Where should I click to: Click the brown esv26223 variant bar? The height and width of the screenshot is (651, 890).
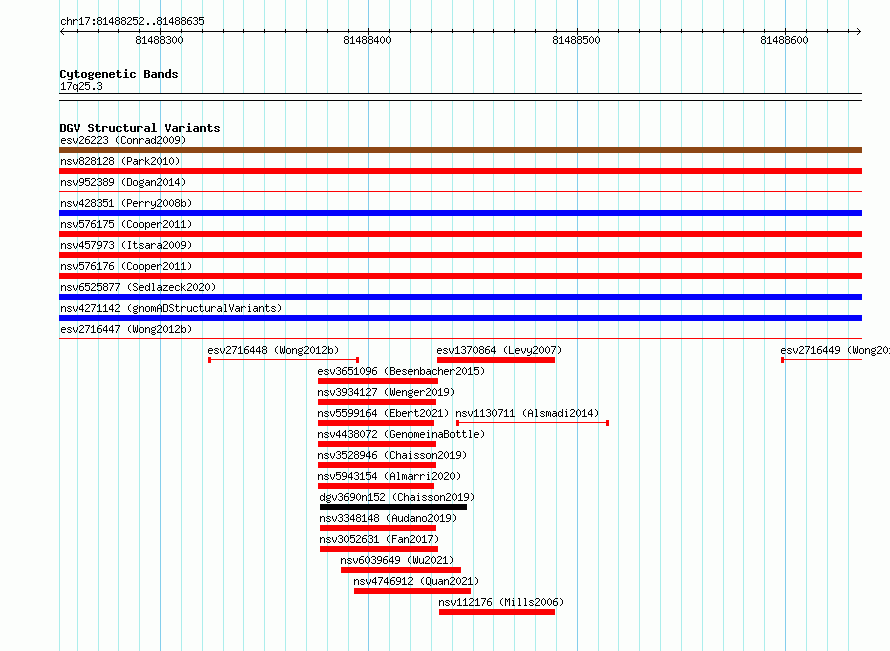coord(460,150)
